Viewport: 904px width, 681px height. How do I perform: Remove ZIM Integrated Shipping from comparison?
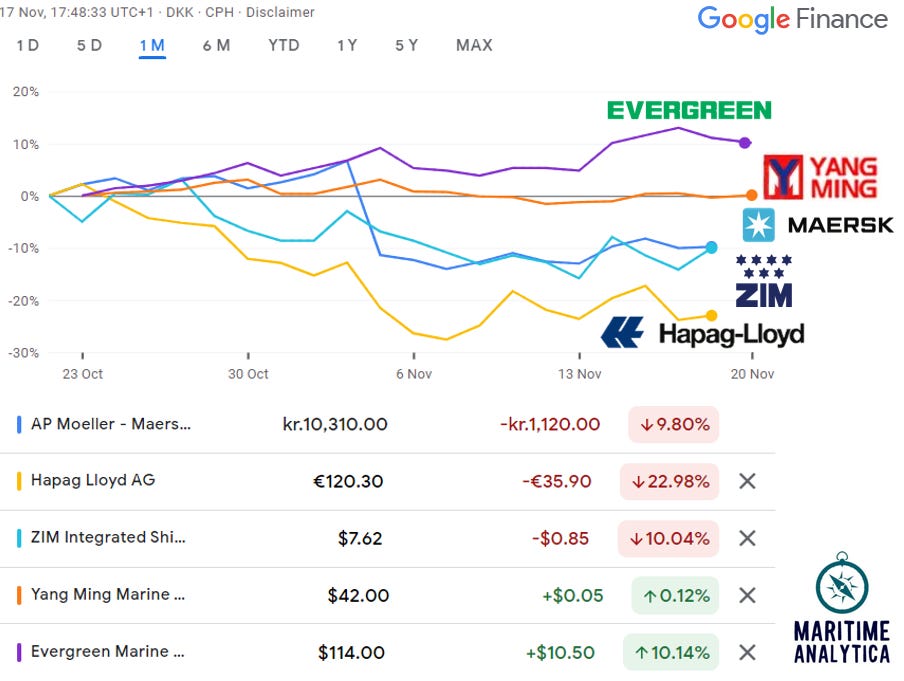747,538
